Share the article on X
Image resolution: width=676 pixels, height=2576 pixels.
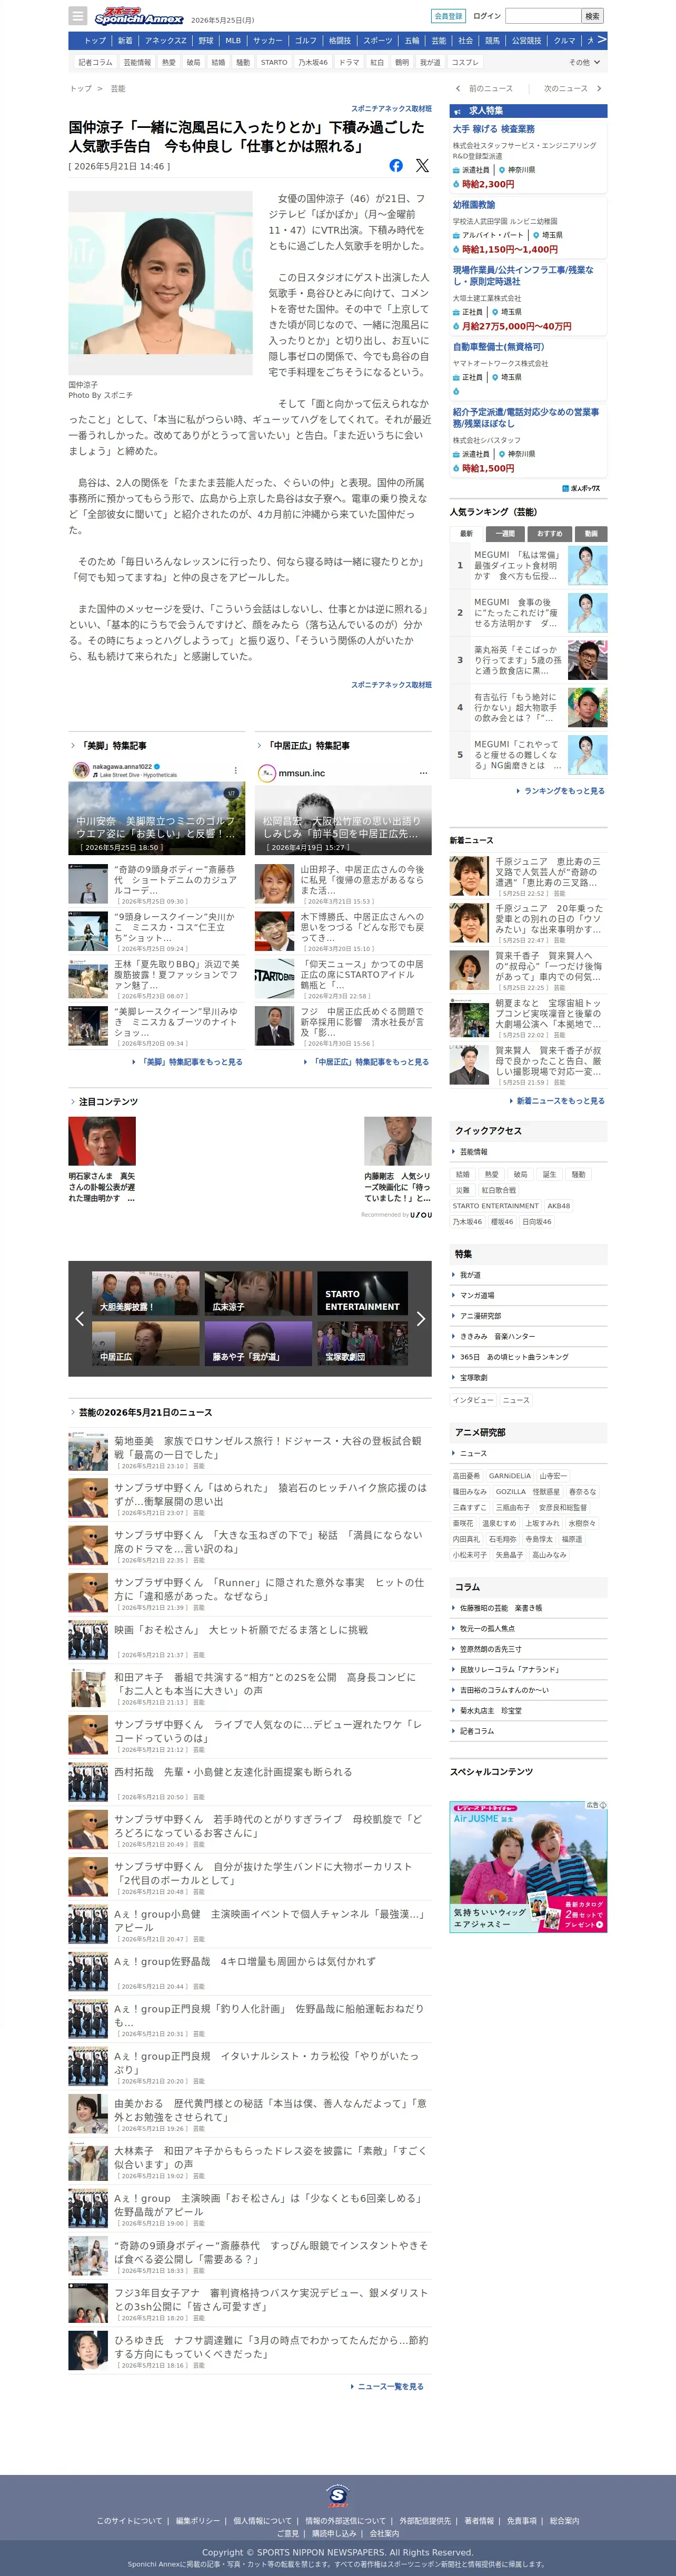422,166
